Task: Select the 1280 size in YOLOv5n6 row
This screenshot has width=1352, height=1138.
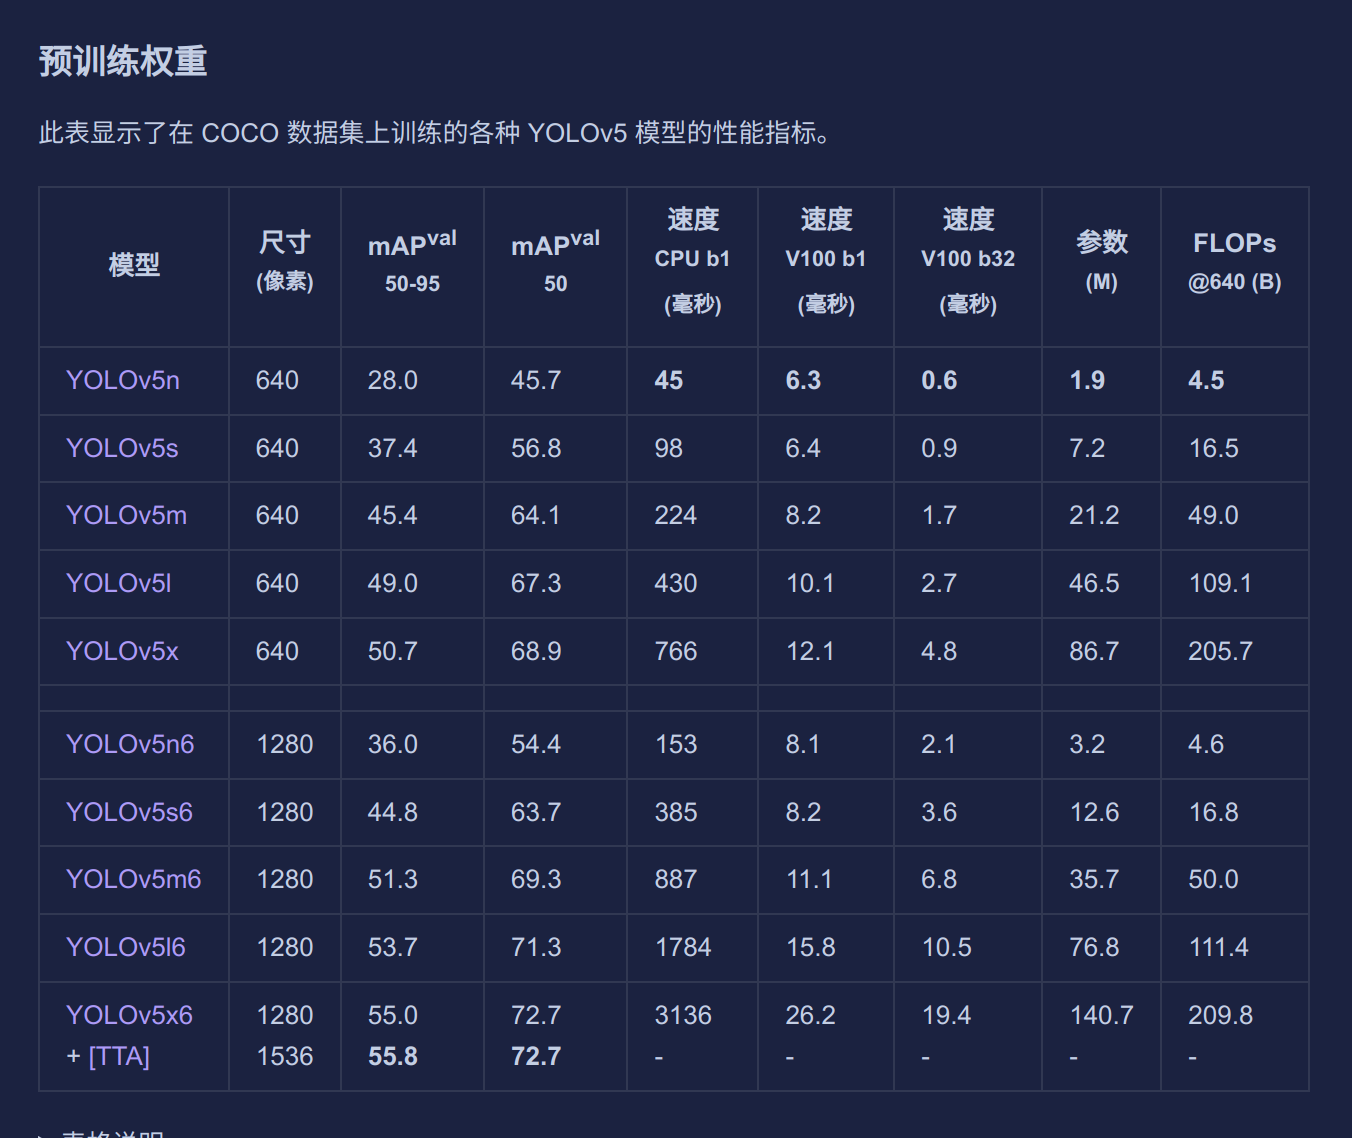Action: (x=285, y=744)
